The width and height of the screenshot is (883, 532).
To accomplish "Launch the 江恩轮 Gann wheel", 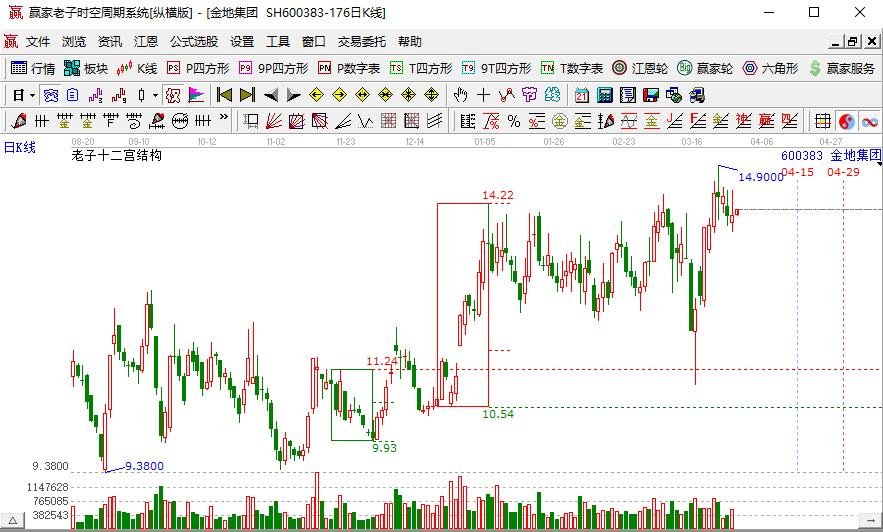I will pyautogui.click(x=640, y=68).
